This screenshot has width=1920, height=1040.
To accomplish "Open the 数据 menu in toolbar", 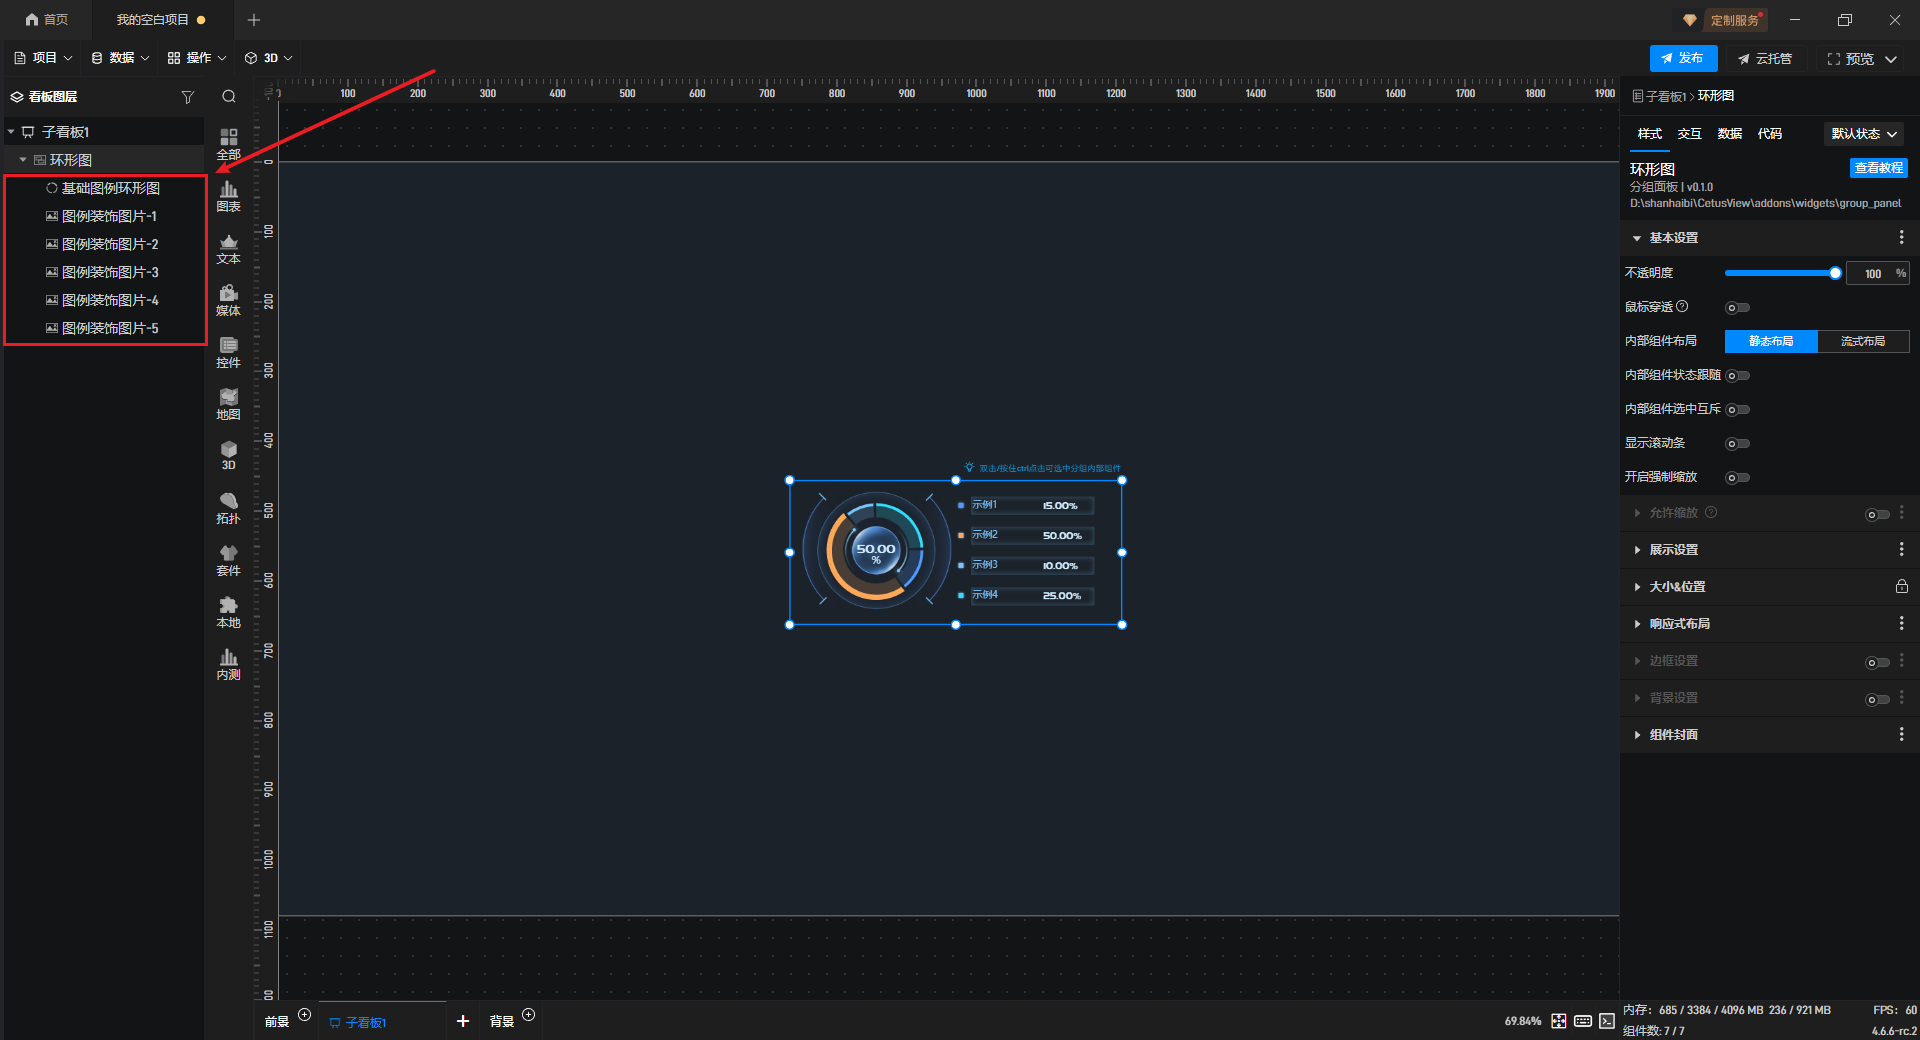I will click(120, 58).
